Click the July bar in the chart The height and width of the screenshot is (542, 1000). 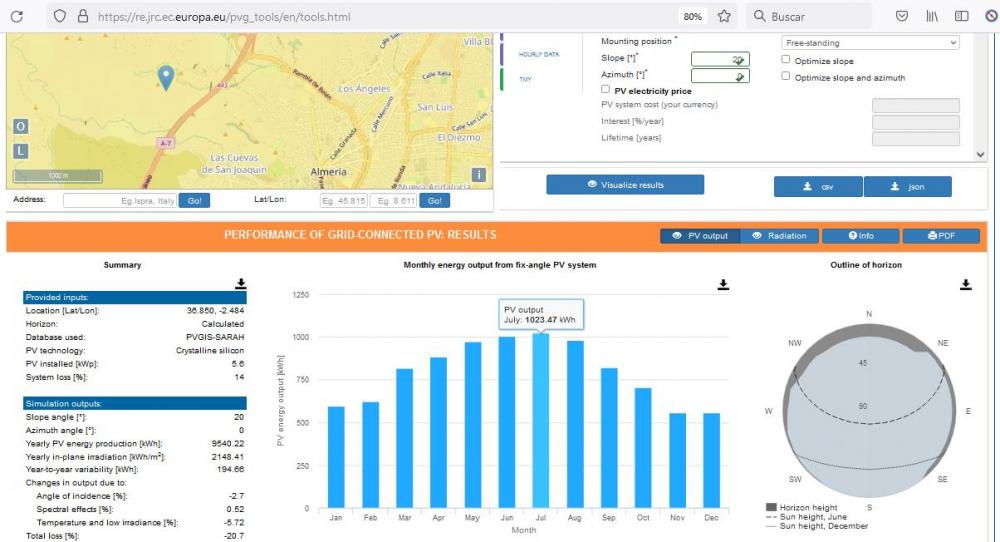click(541, 421)
